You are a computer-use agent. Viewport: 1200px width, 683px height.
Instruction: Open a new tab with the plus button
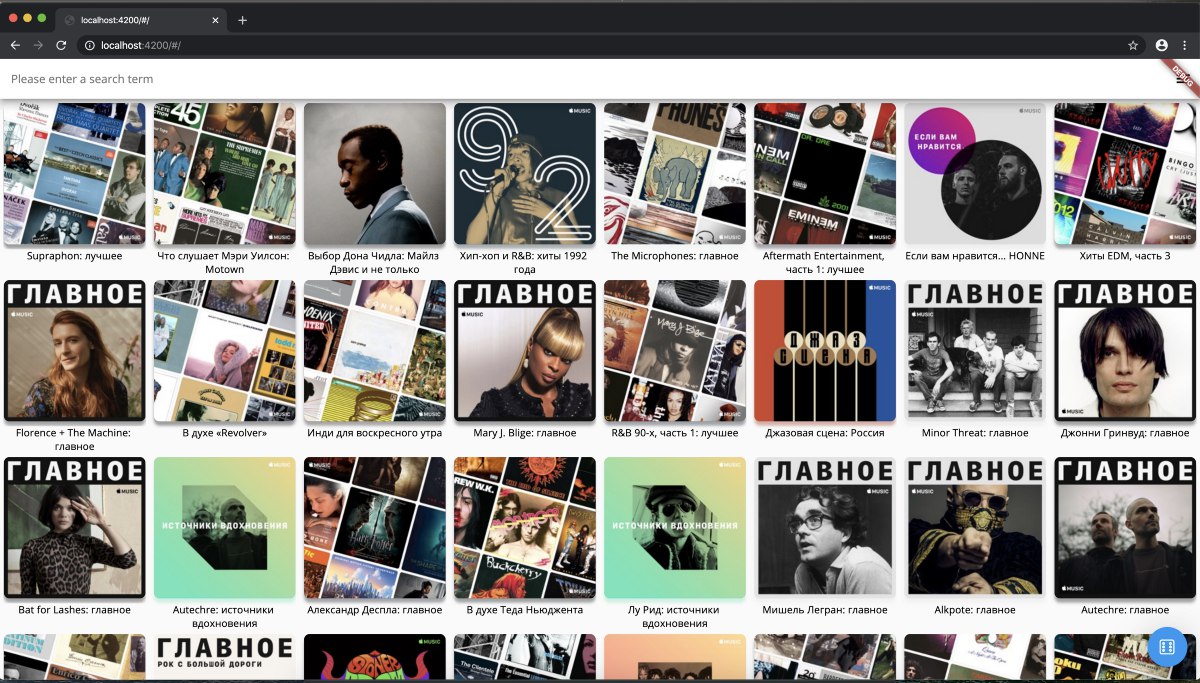click(x=242, y=20)
